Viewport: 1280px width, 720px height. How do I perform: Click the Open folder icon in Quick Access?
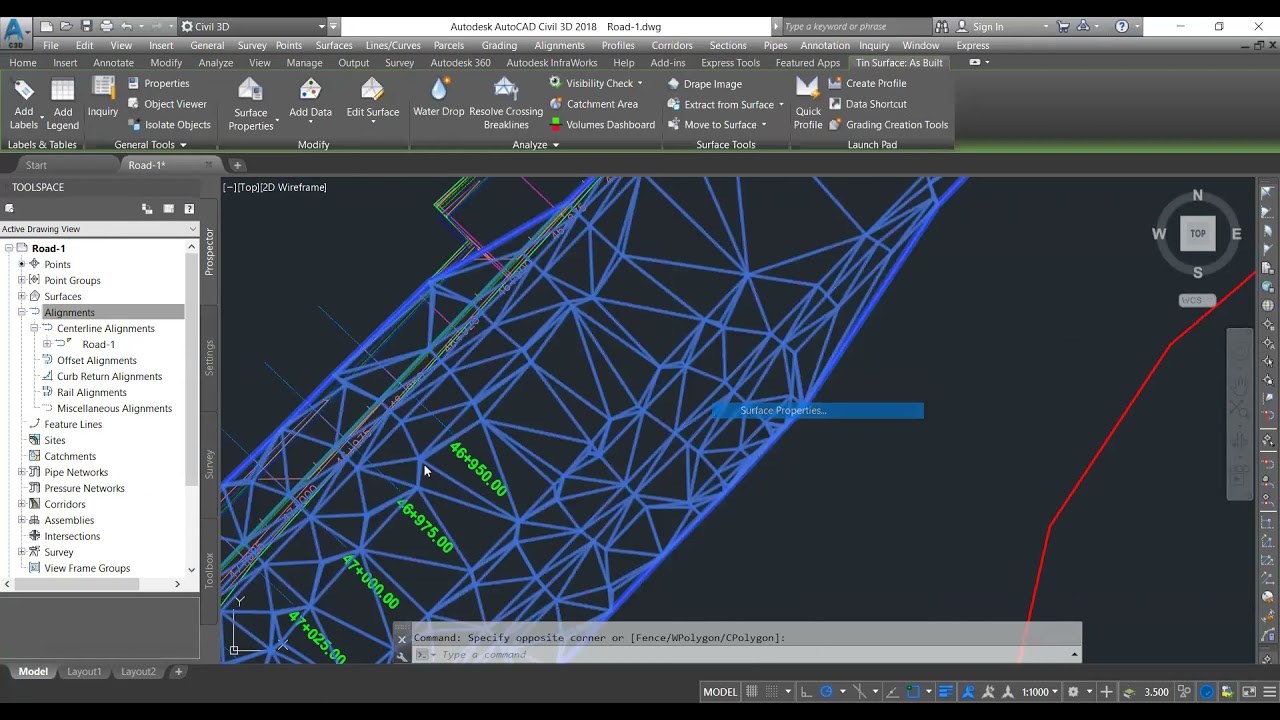(x=66, y=26)
